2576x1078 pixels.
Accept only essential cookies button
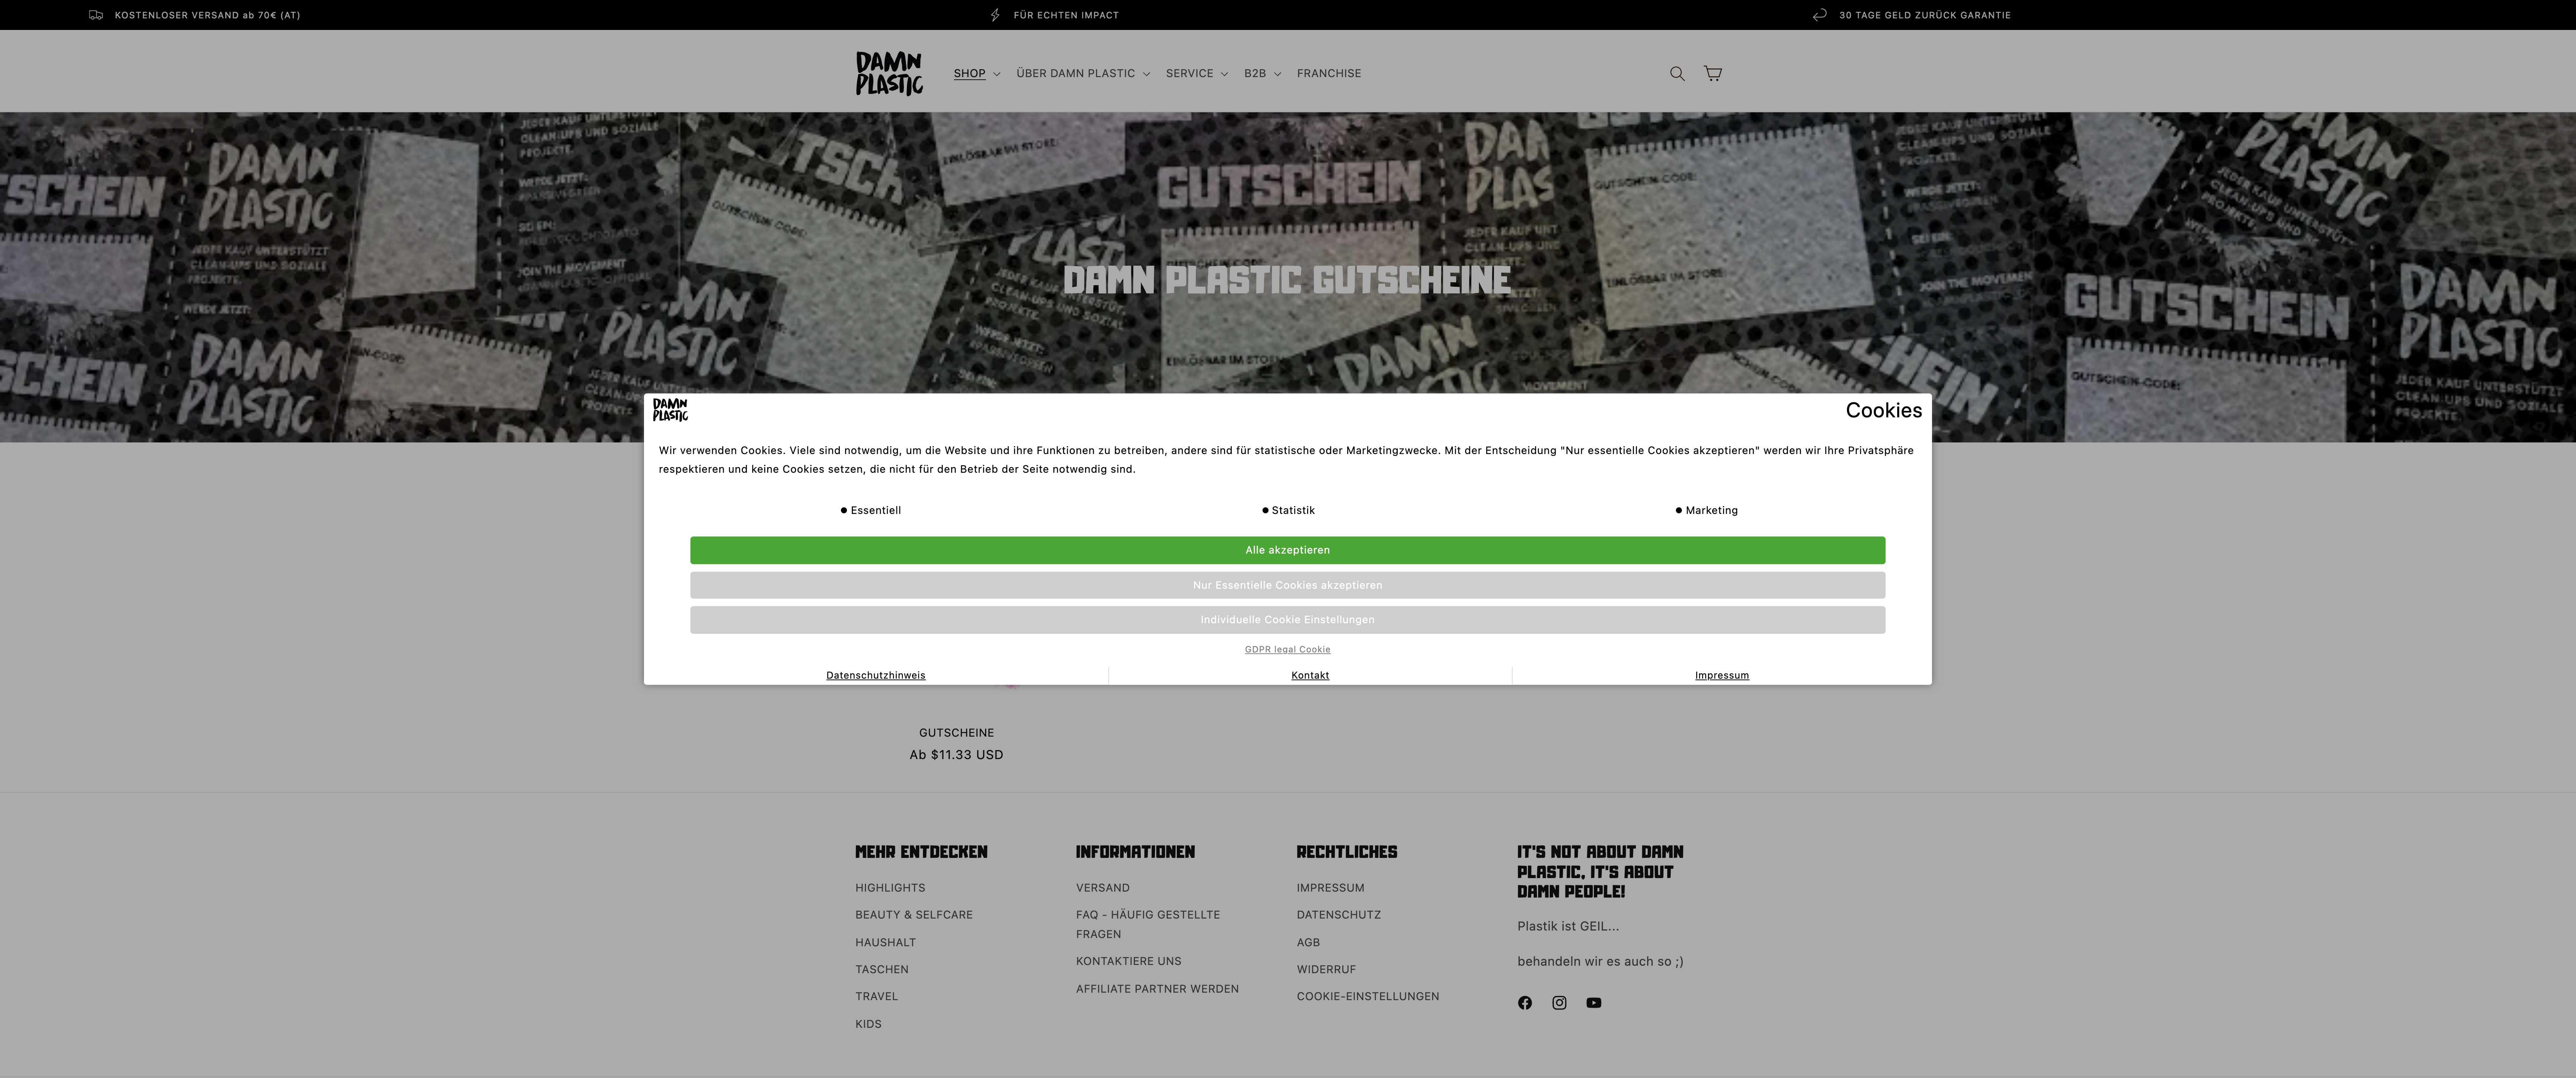pyautogui.click(x=1287, y=585)
